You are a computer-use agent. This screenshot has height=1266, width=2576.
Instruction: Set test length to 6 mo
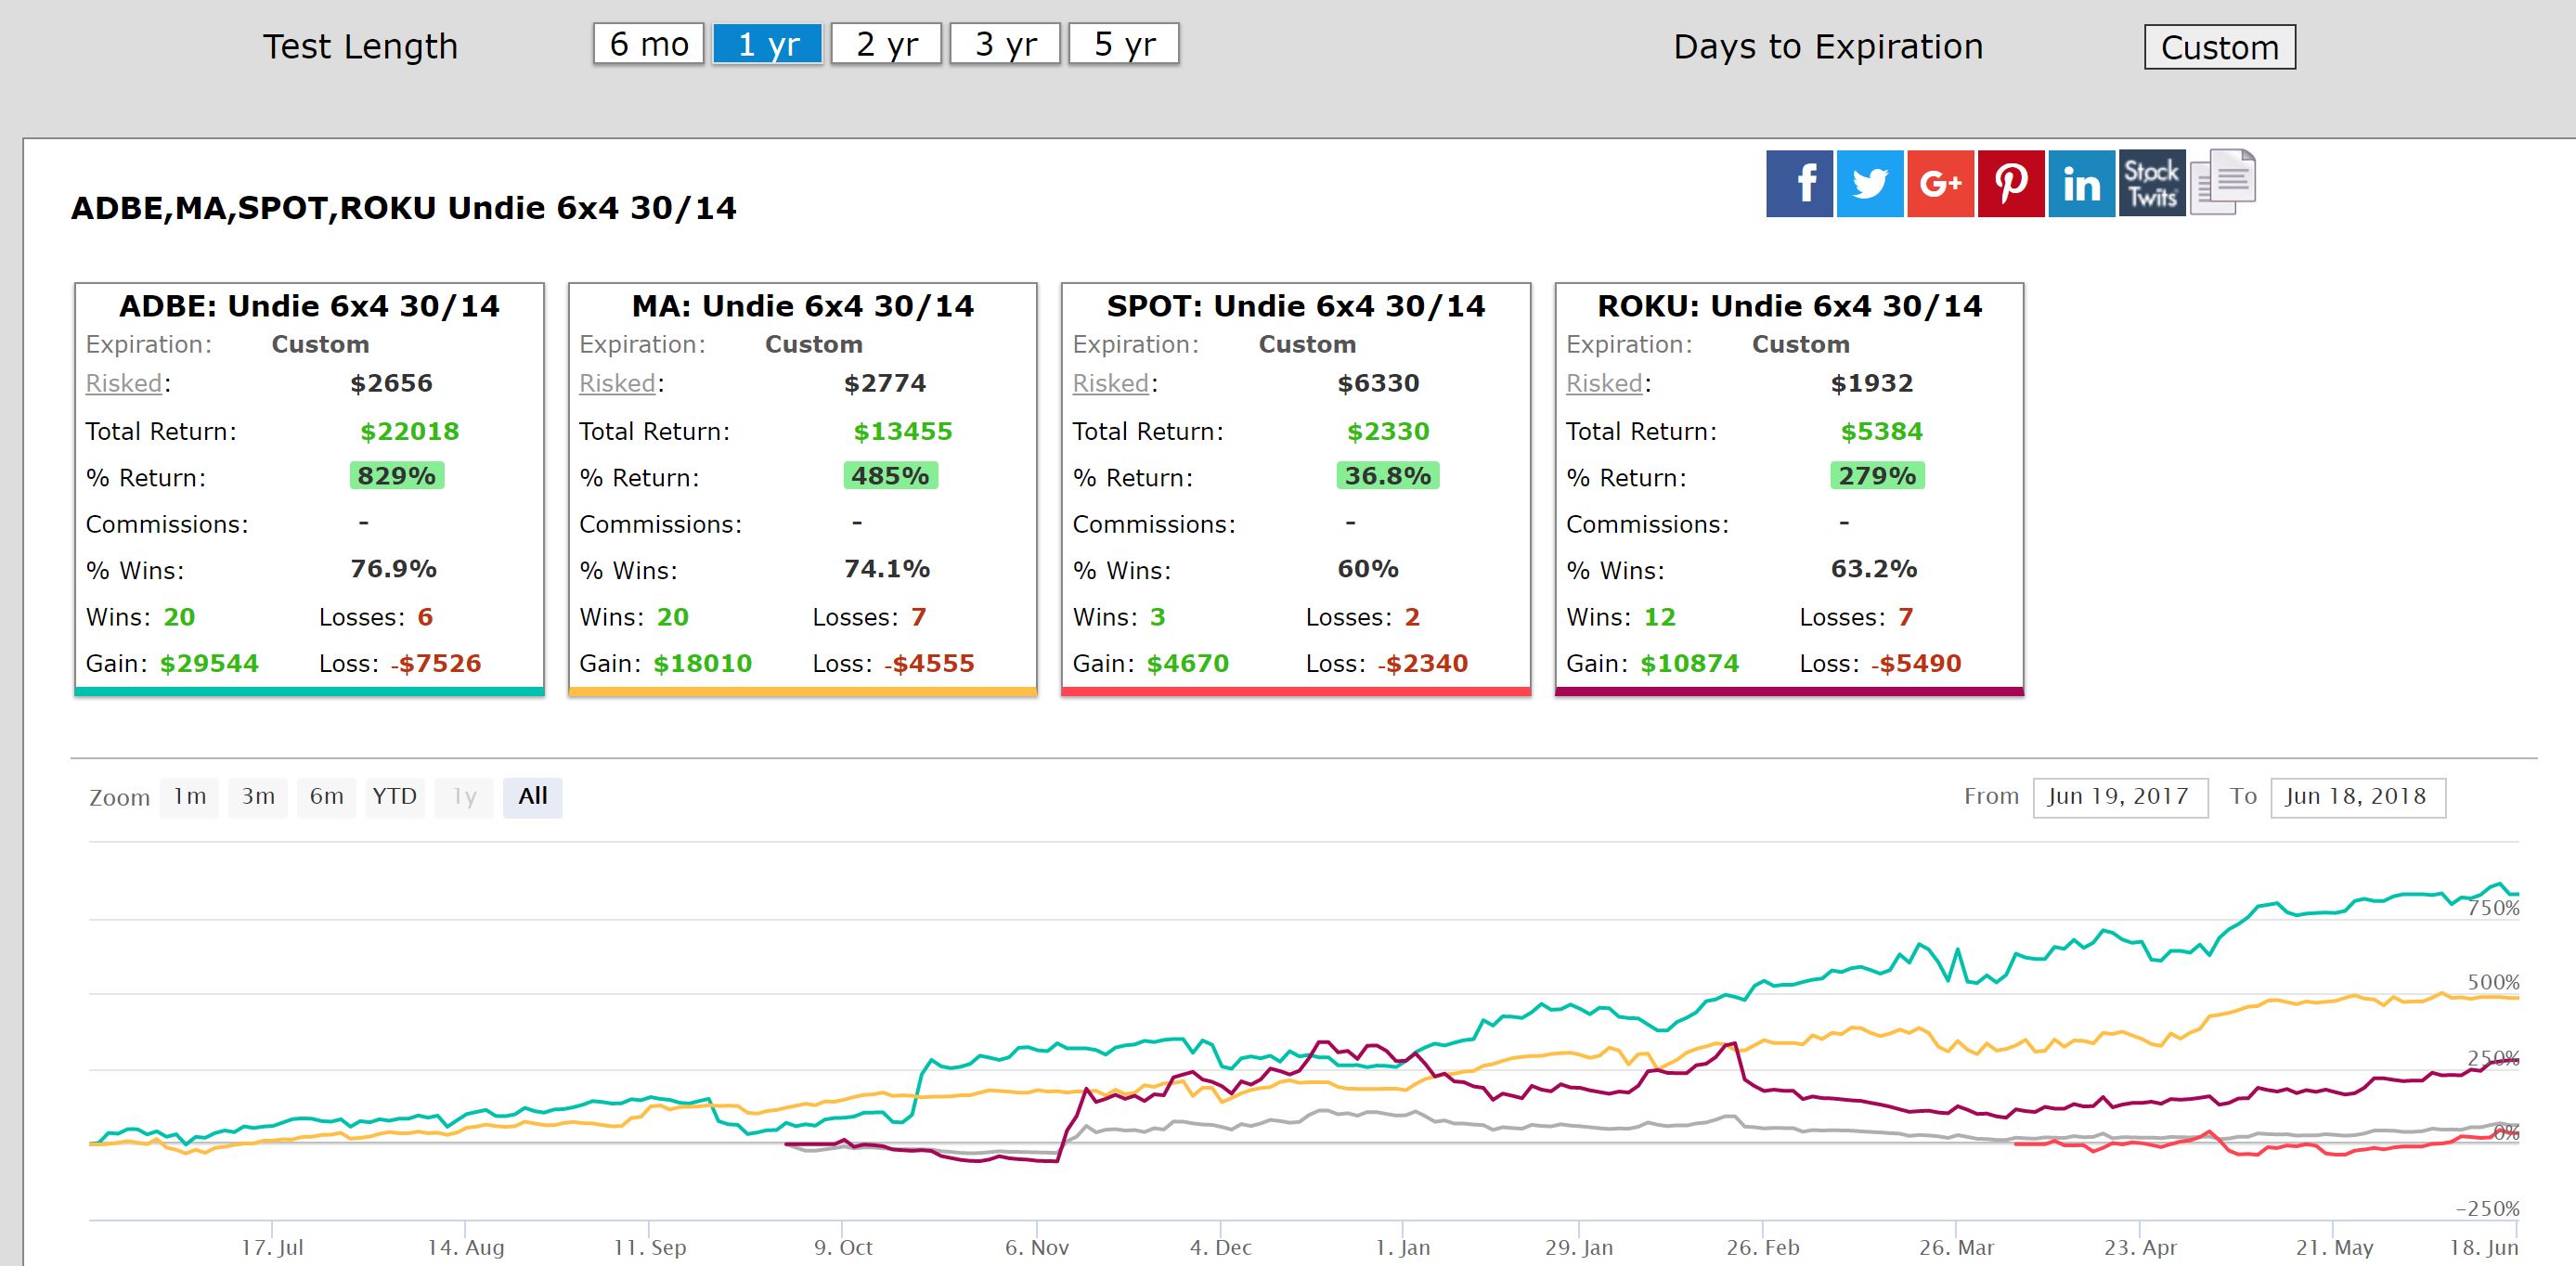[x=648, y=44]
